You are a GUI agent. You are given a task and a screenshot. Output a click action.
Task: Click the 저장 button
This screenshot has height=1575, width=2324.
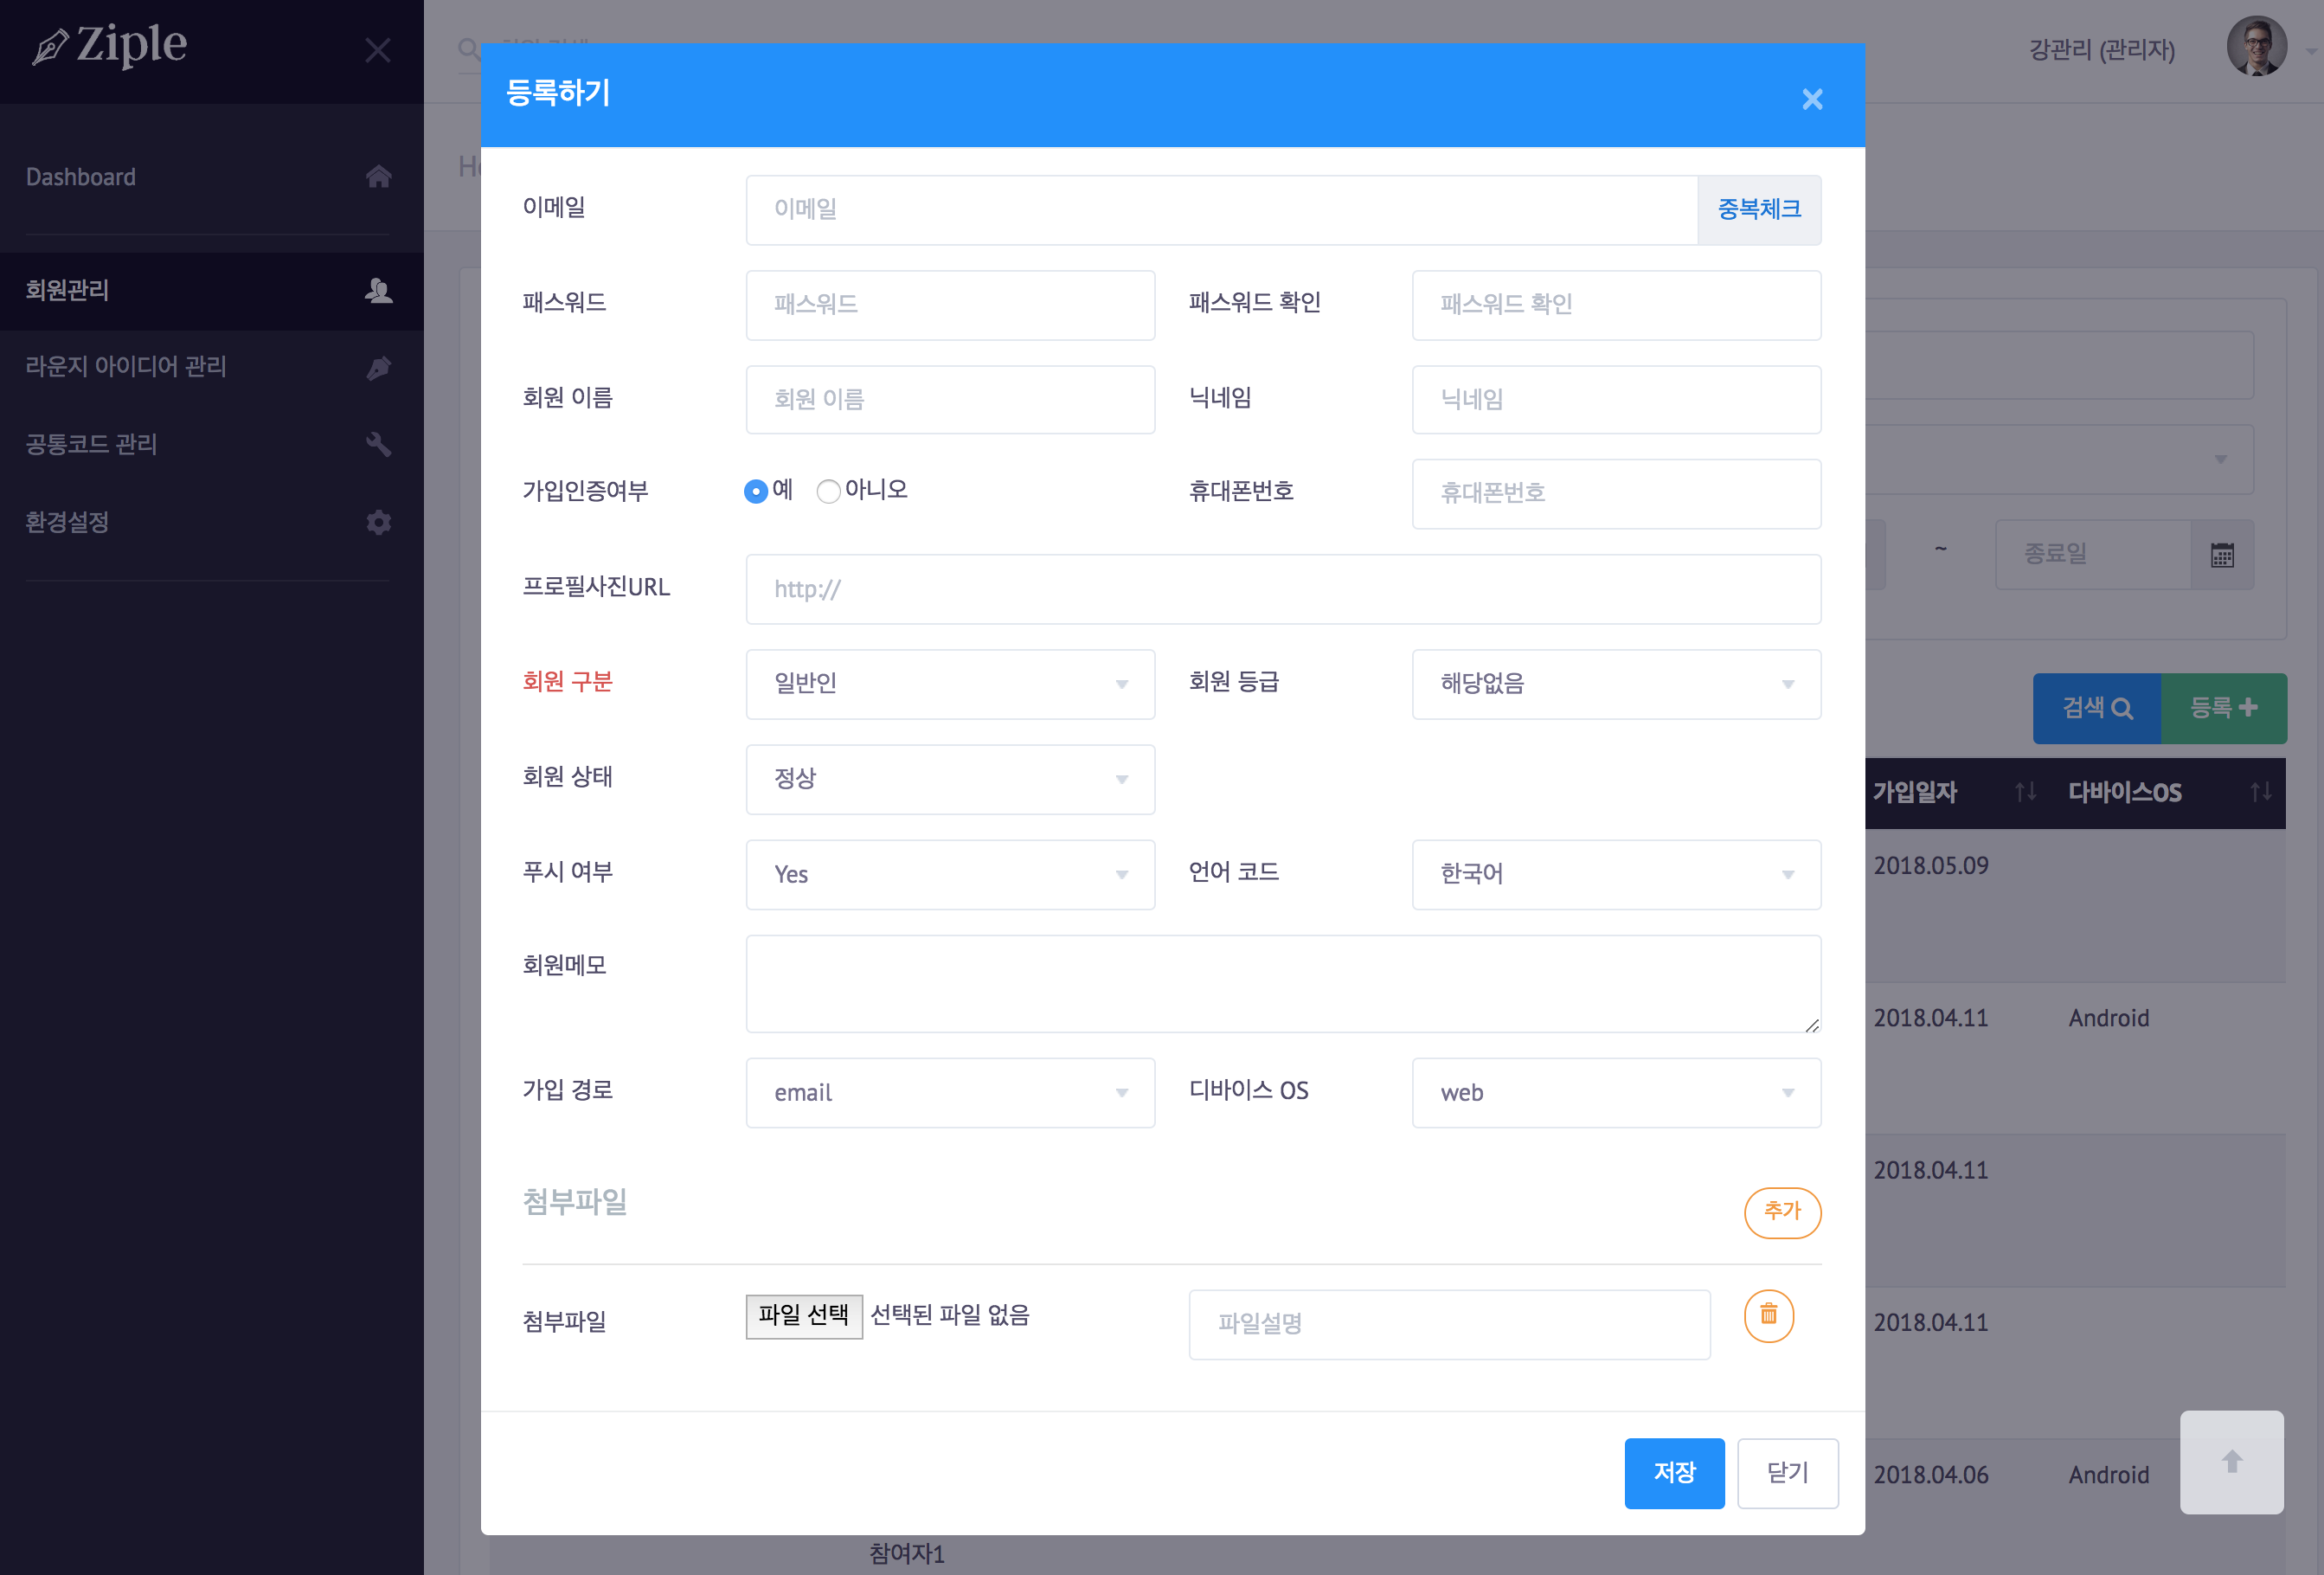point(1674,1472)
